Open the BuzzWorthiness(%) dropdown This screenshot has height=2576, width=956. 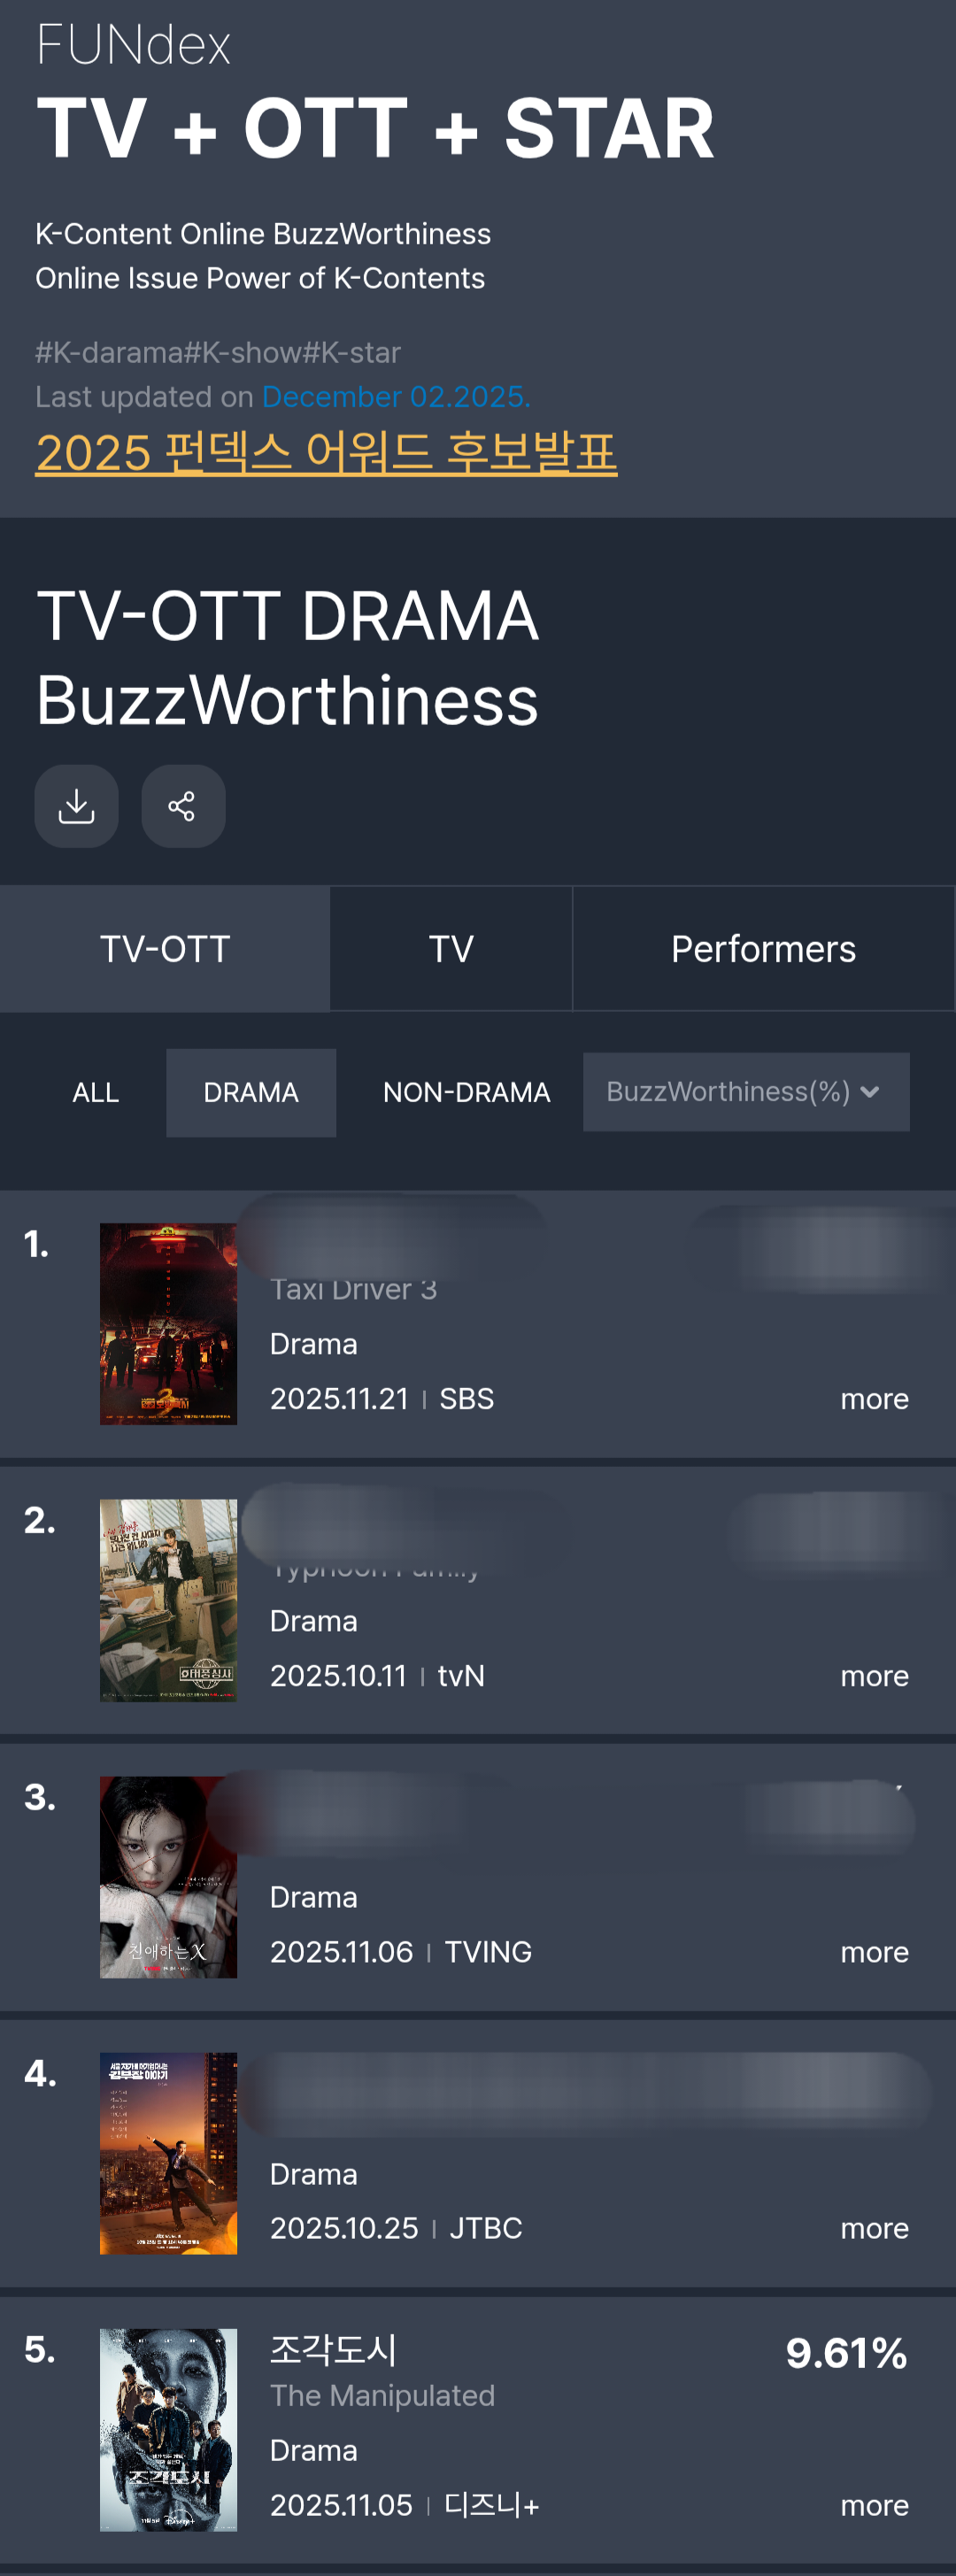tap(746, 1092)
